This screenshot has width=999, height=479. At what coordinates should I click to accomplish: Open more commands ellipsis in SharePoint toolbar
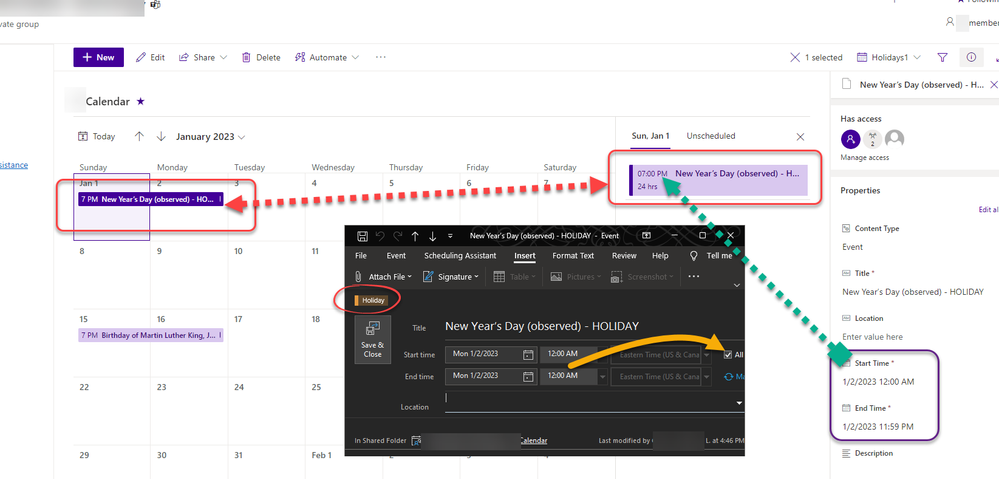pos(380,57)
